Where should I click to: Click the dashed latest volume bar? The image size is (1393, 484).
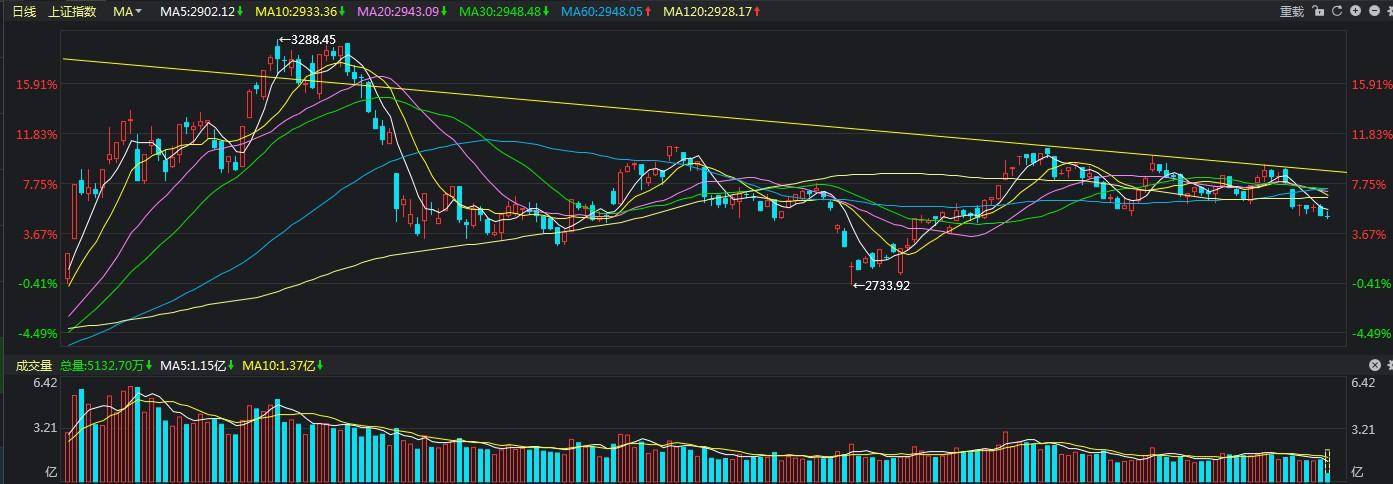coord(1329,466)
